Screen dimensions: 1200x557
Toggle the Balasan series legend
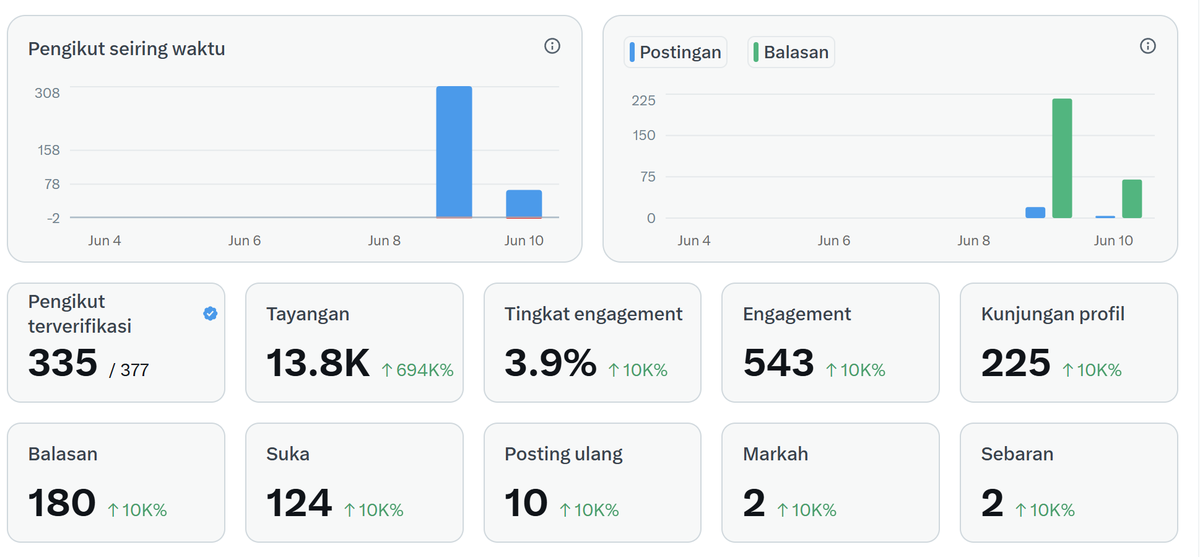click(791, 52)
